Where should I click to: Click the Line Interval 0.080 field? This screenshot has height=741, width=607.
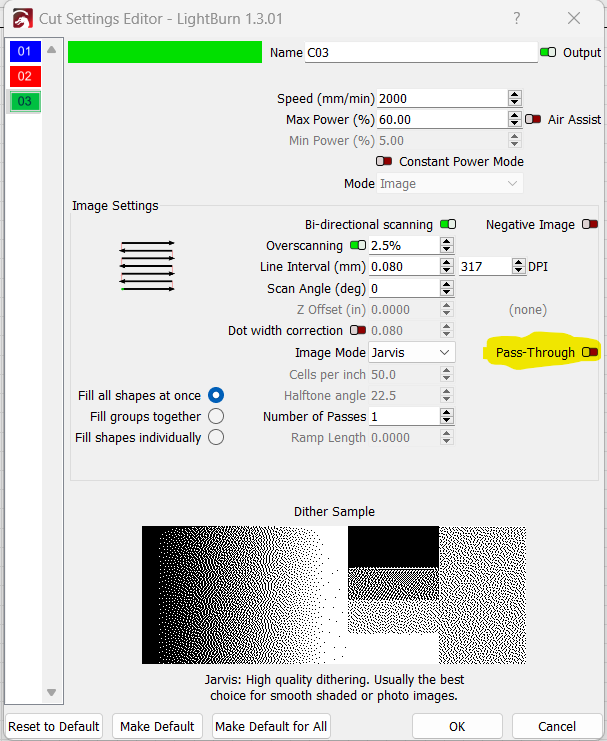click(404, 267)
